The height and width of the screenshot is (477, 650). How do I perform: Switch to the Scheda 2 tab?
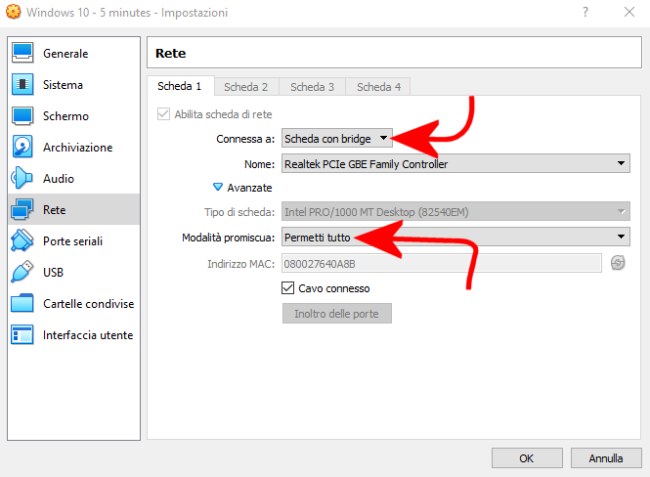click(246, 87)
